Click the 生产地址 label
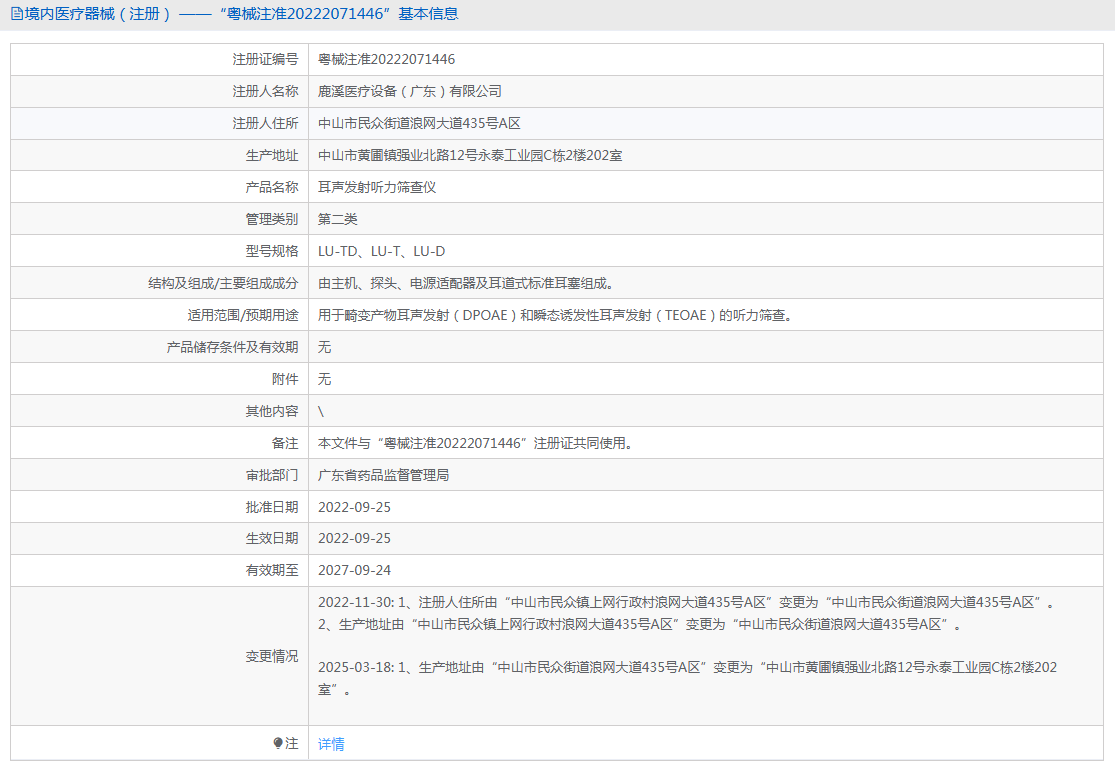The height and width of the screenshot is (770, 1115). 272,155
